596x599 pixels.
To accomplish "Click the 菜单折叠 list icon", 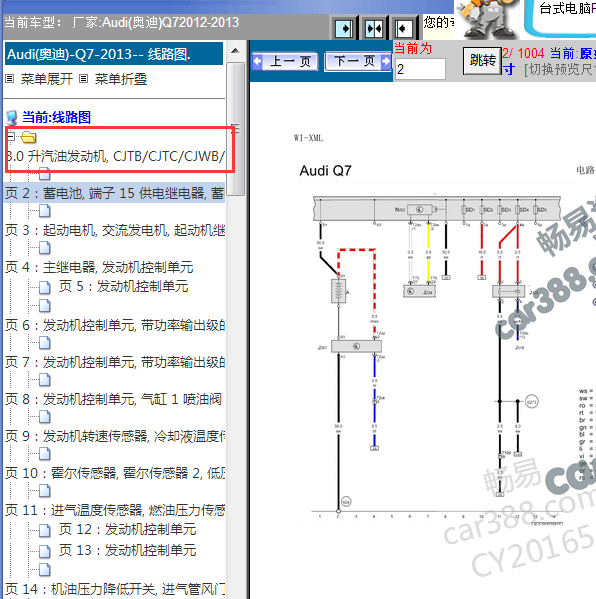I will (83, 79).
